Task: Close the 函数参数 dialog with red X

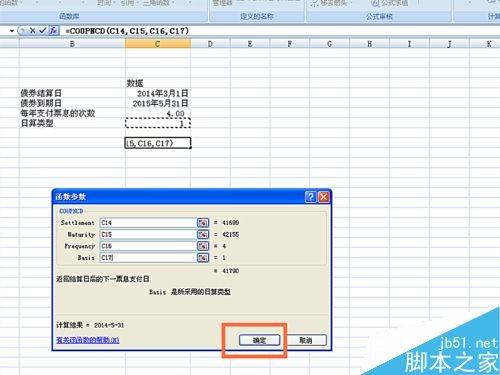Action: (324, 197)
